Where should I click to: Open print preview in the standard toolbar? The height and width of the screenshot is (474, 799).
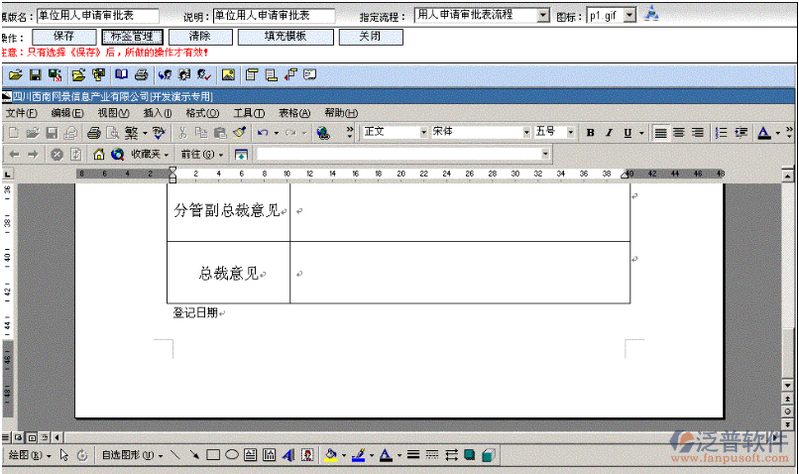pyautogui.click(x=112, y=133)
